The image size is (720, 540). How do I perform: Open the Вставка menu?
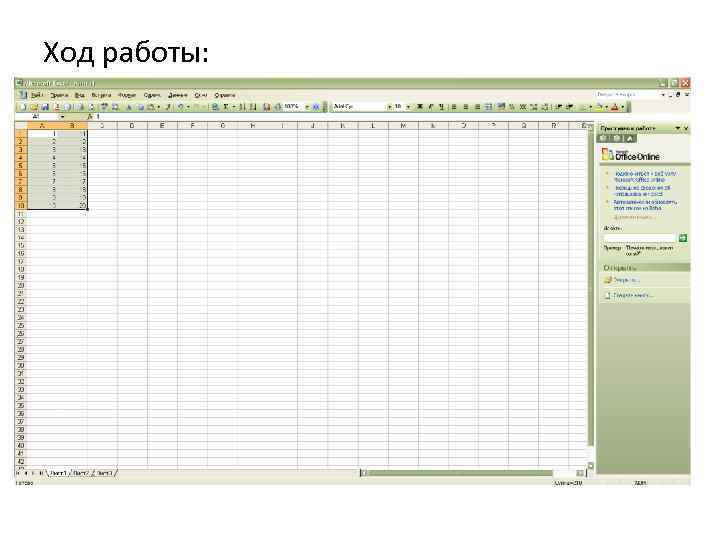click(101, 95)
